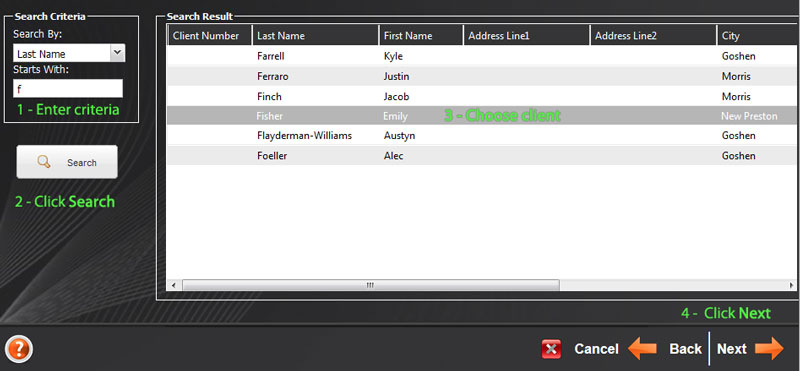Image resolution: width=800 pixels, height=371 pixels.
Task: Click the Starts With input field
Action: click(68, 88)
